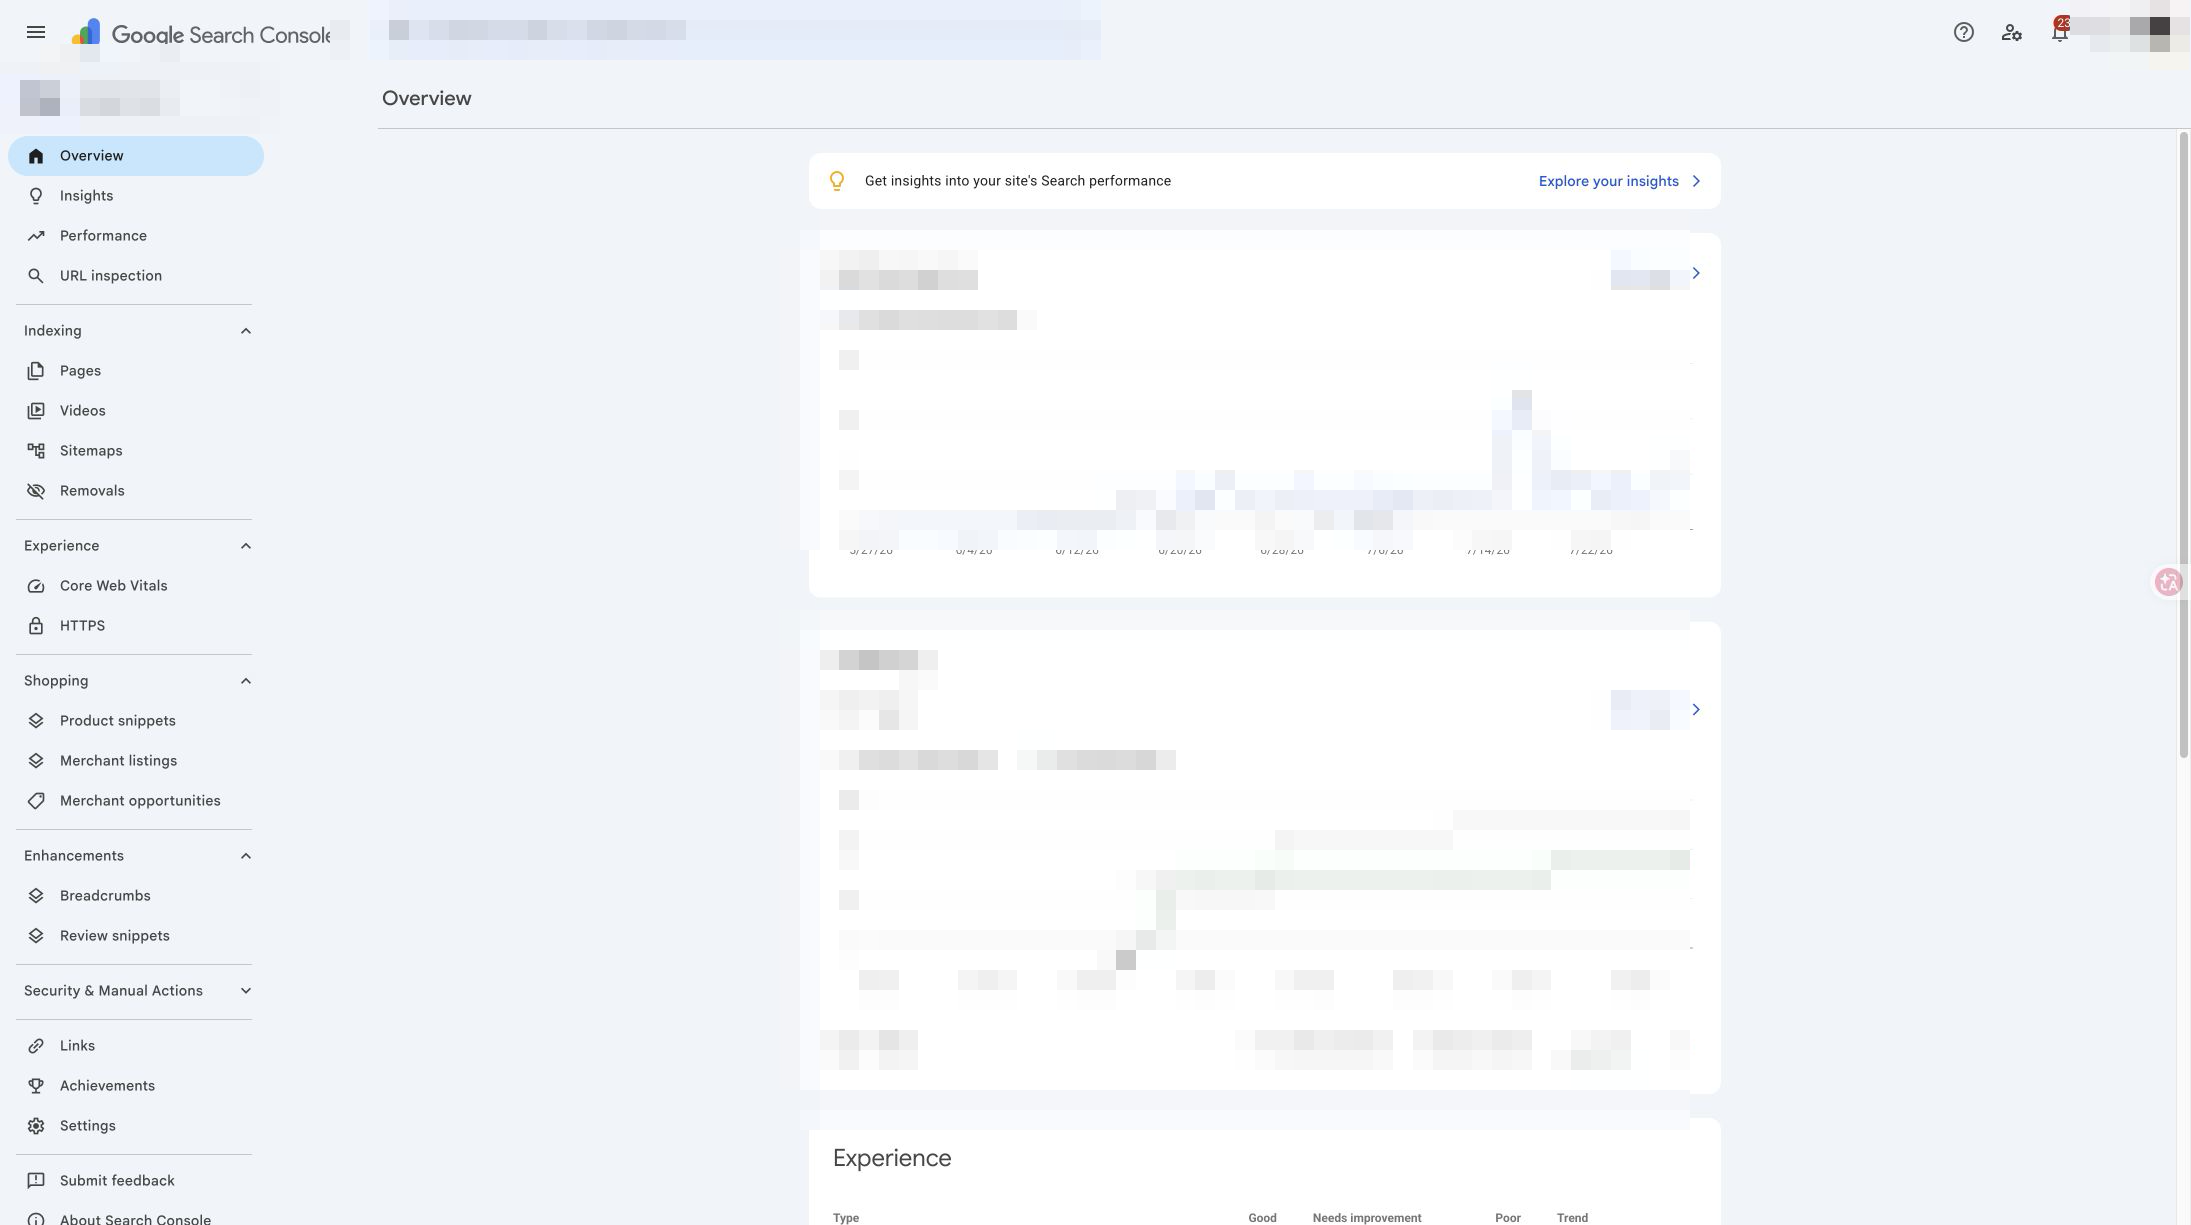This screenshot has height=1225, width=2191.
Task: Collapse the Enhancements section
Action: pyautogui.click(x=246, y=856)
